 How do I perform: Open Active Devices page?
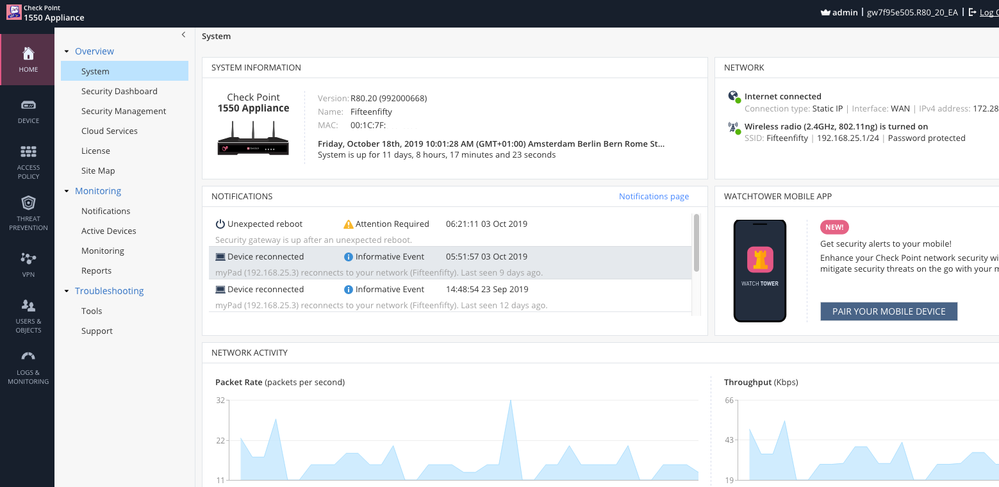(108, 231)
